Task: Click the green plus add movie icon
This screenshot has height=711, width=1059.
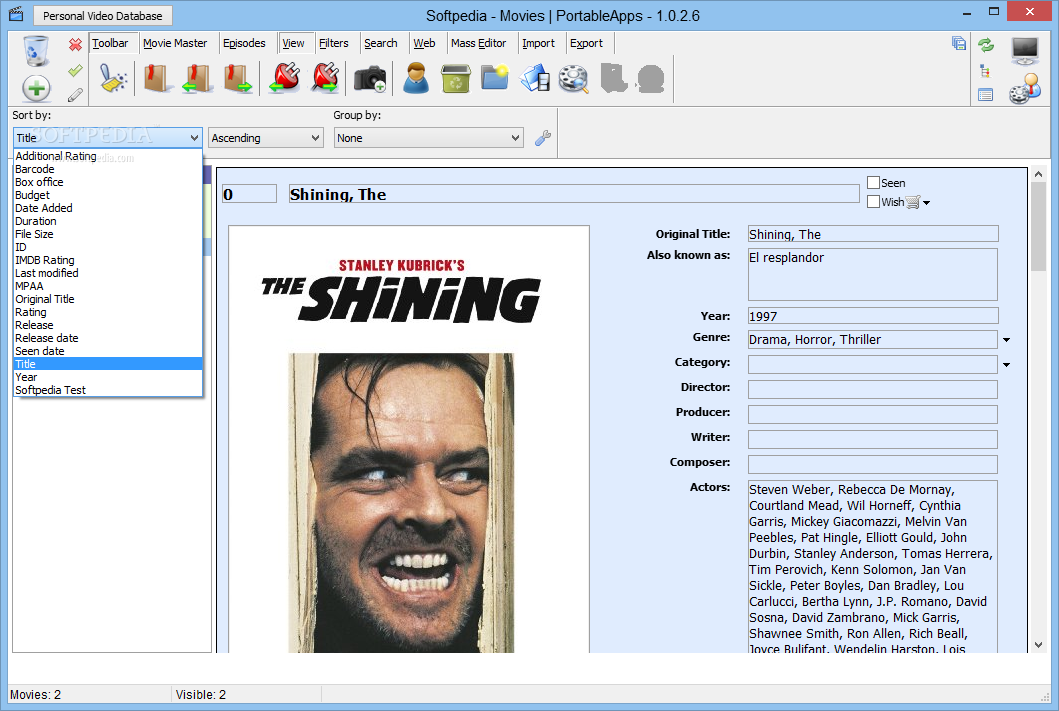Action: [x=36, y=88]
